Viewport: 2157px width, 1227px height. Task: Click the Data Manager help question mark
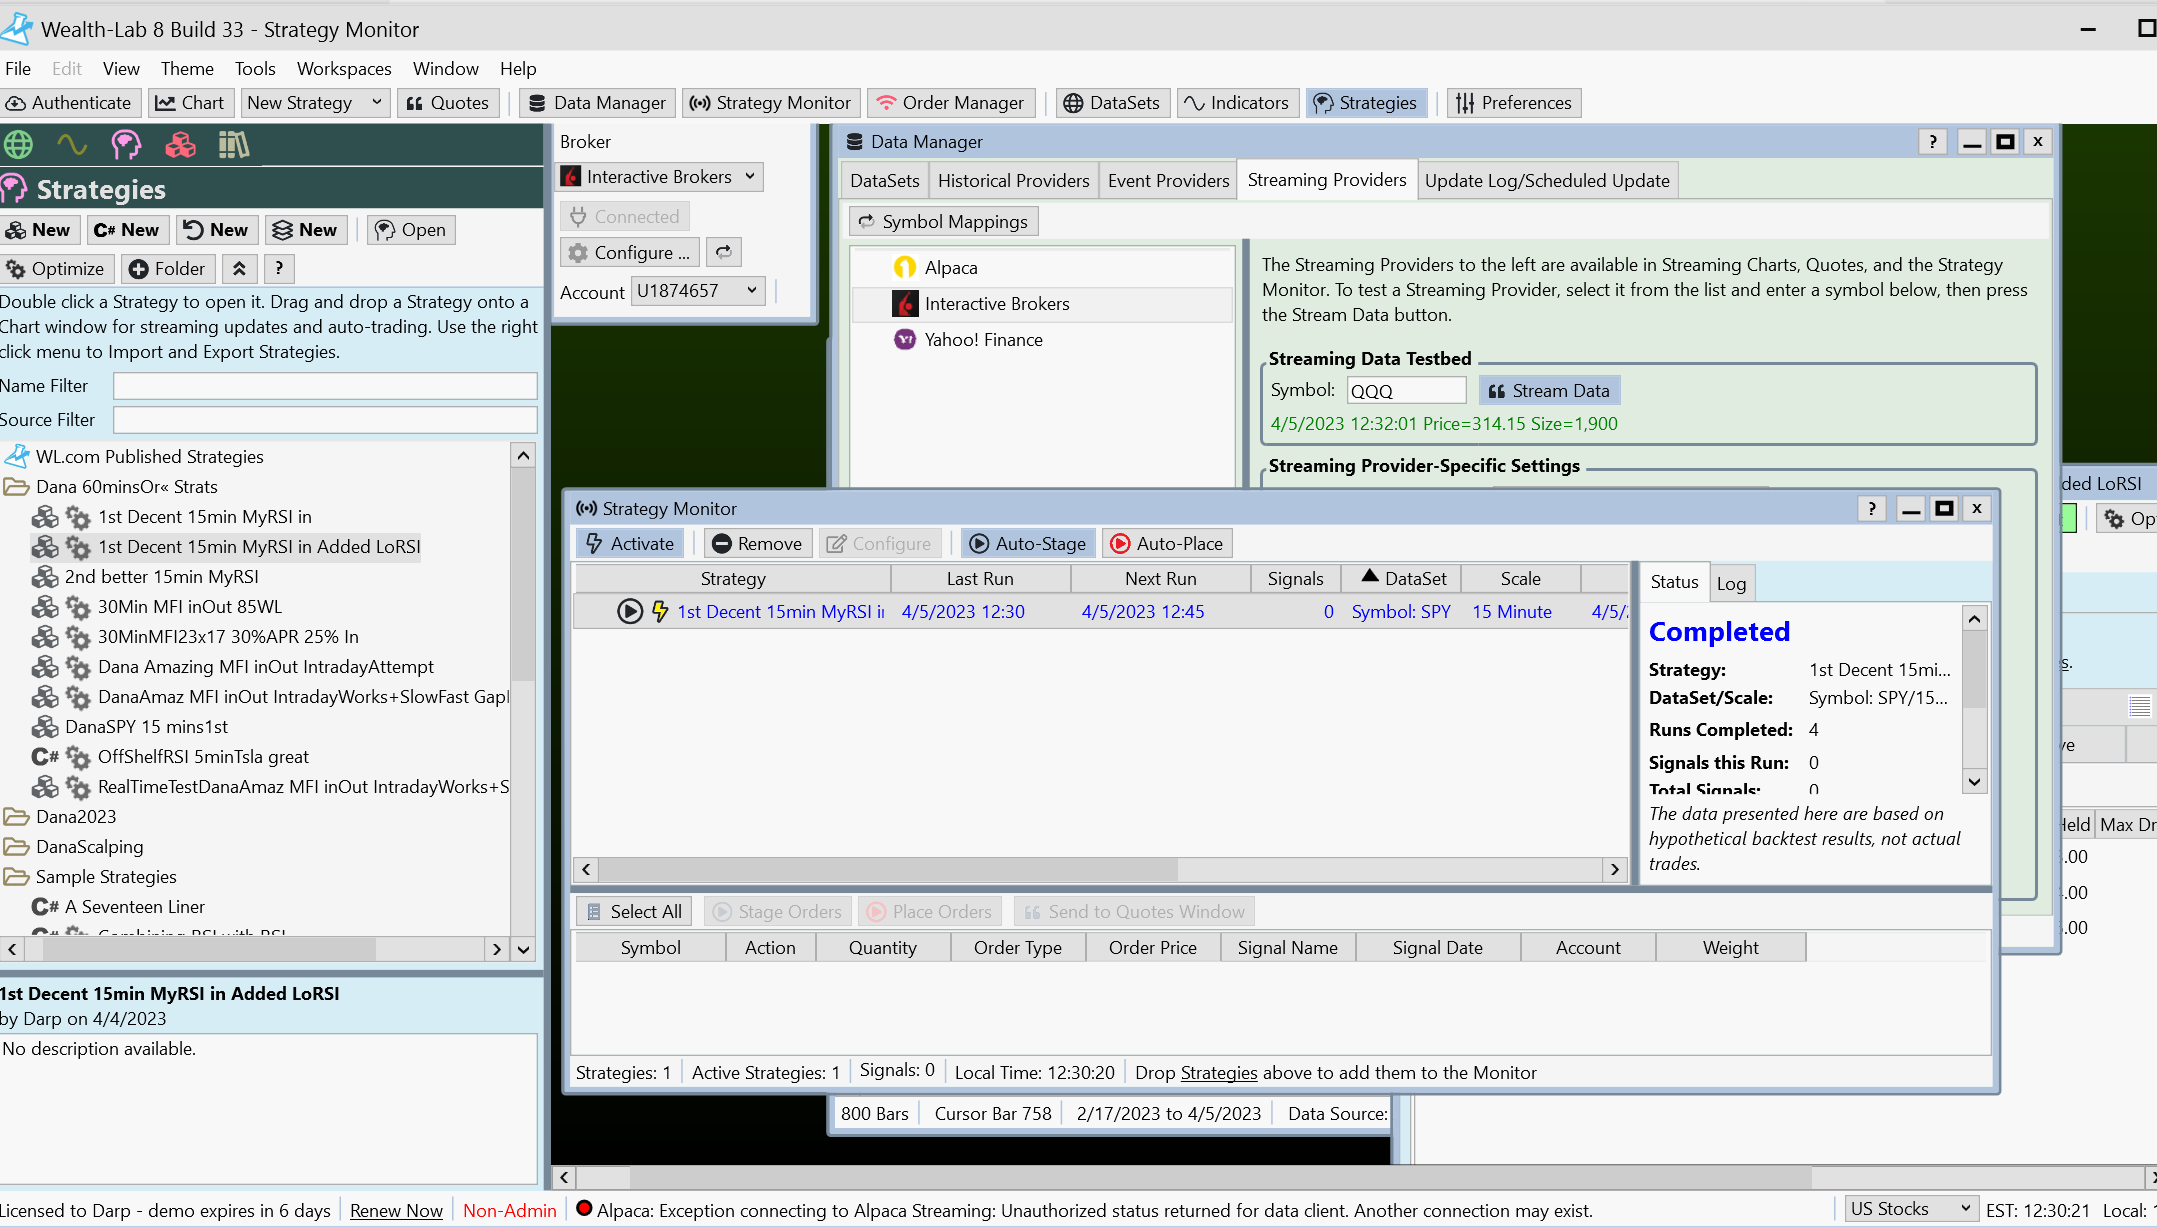tap(1932, 142)
